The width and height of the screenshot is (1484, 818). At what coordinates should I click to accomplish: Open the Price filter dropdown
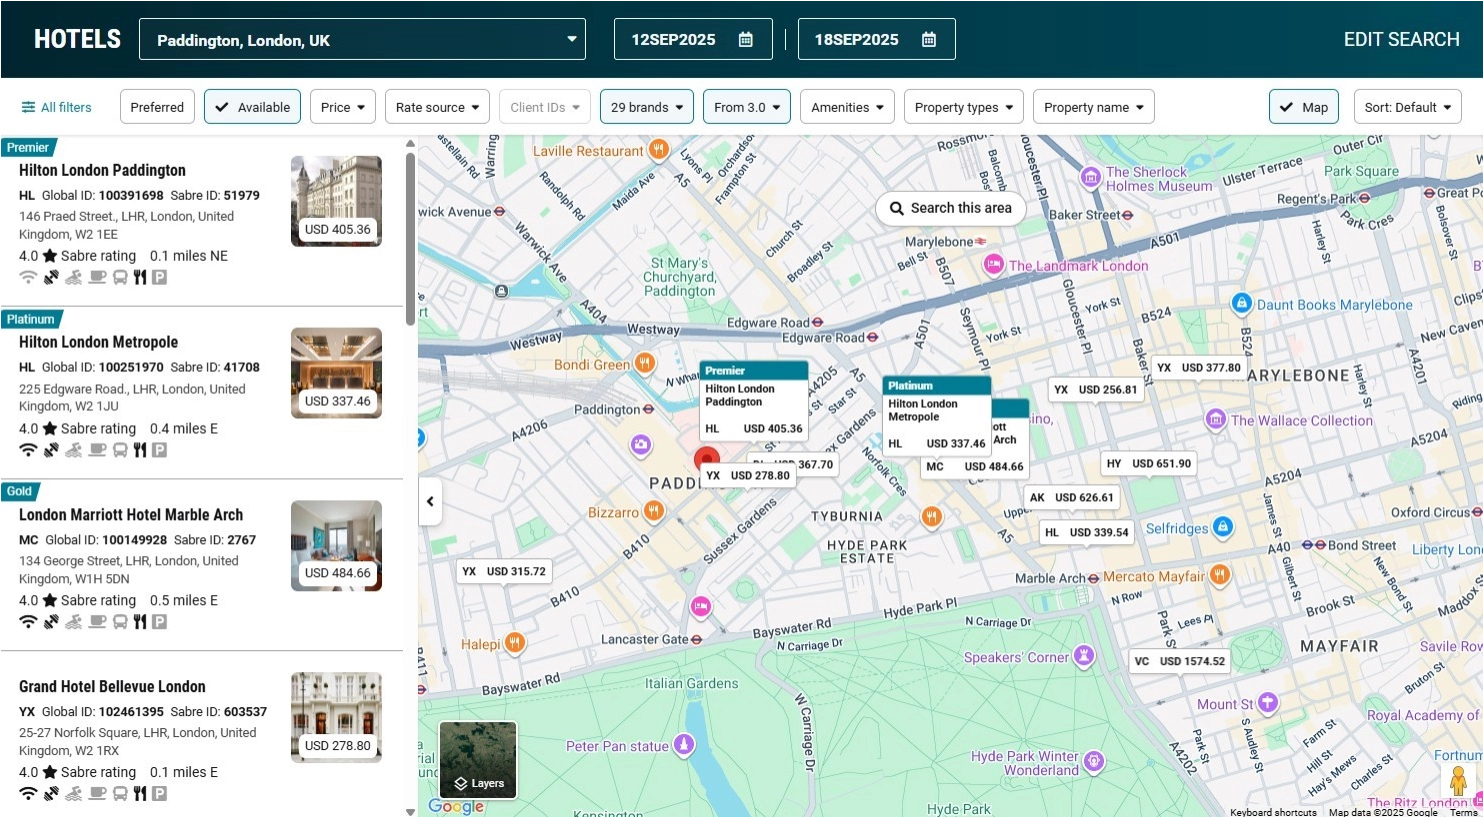(343, 106)
